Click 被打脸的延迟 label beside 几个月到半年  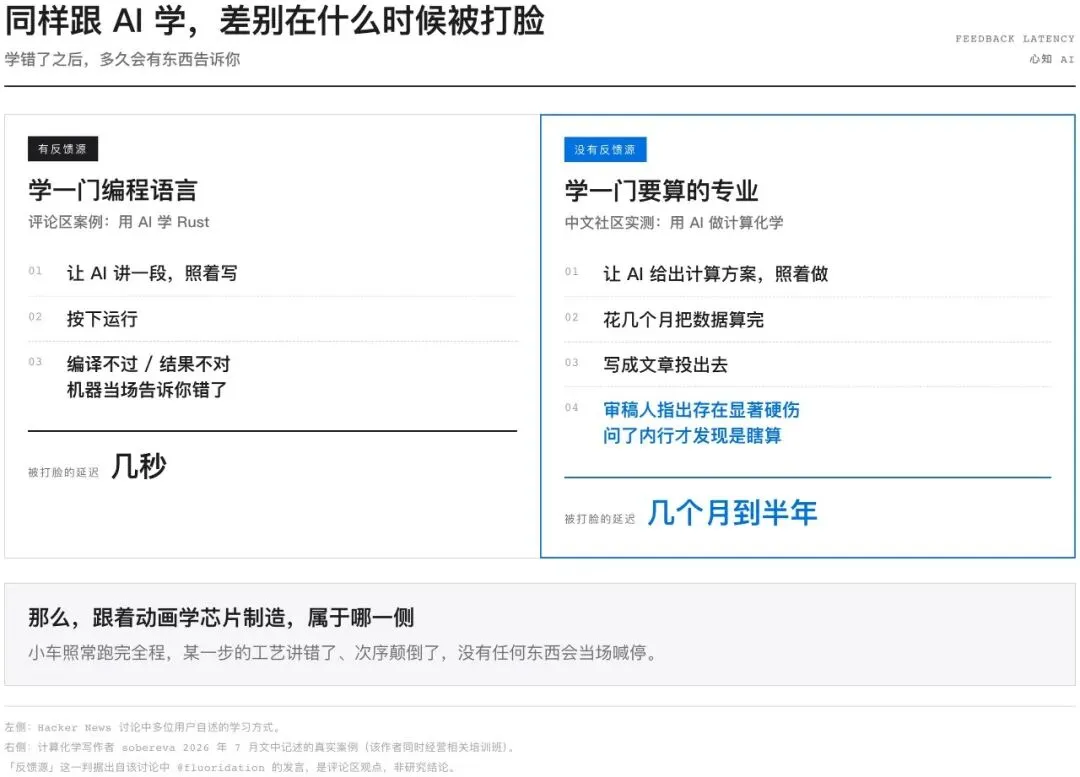[599, 519]
